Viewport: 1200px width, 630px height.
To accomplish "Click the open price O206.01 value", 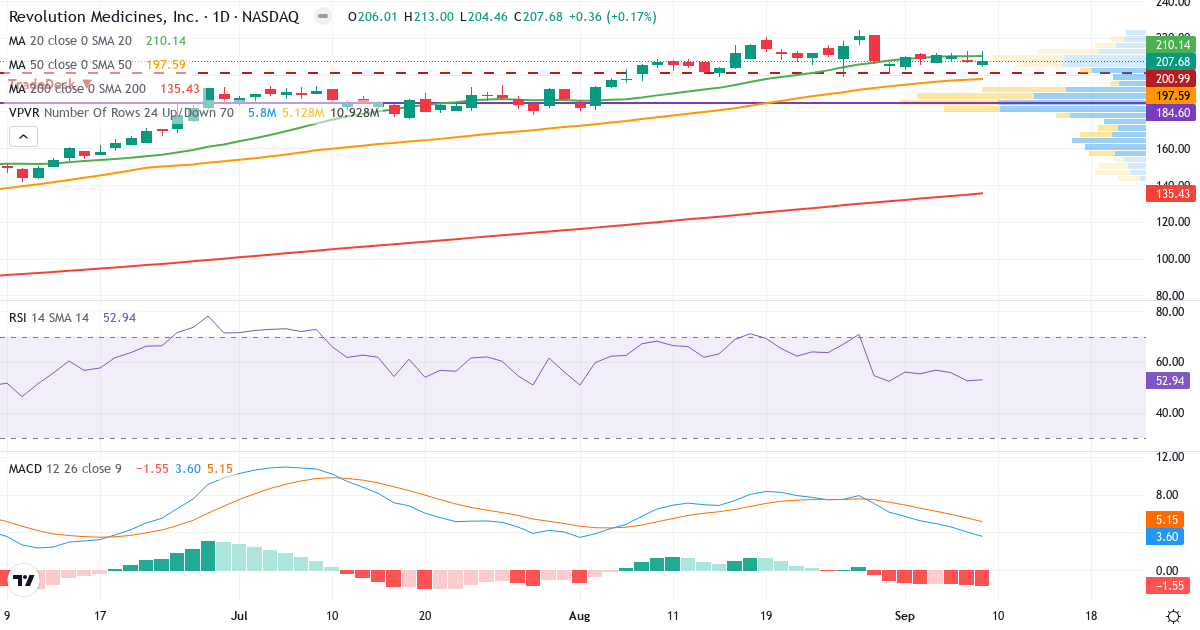I will tap(374, 18).
